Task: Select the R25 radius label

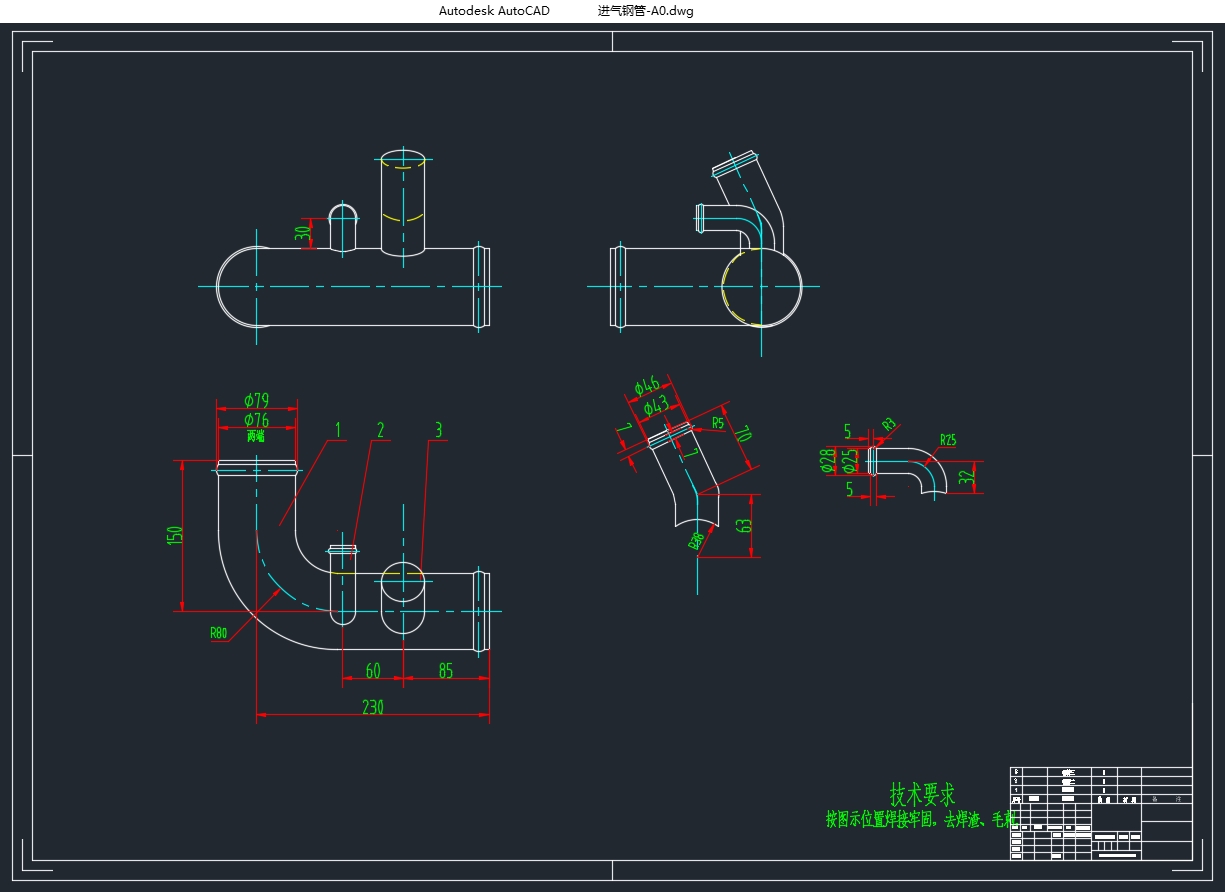Action: (948, 439)
